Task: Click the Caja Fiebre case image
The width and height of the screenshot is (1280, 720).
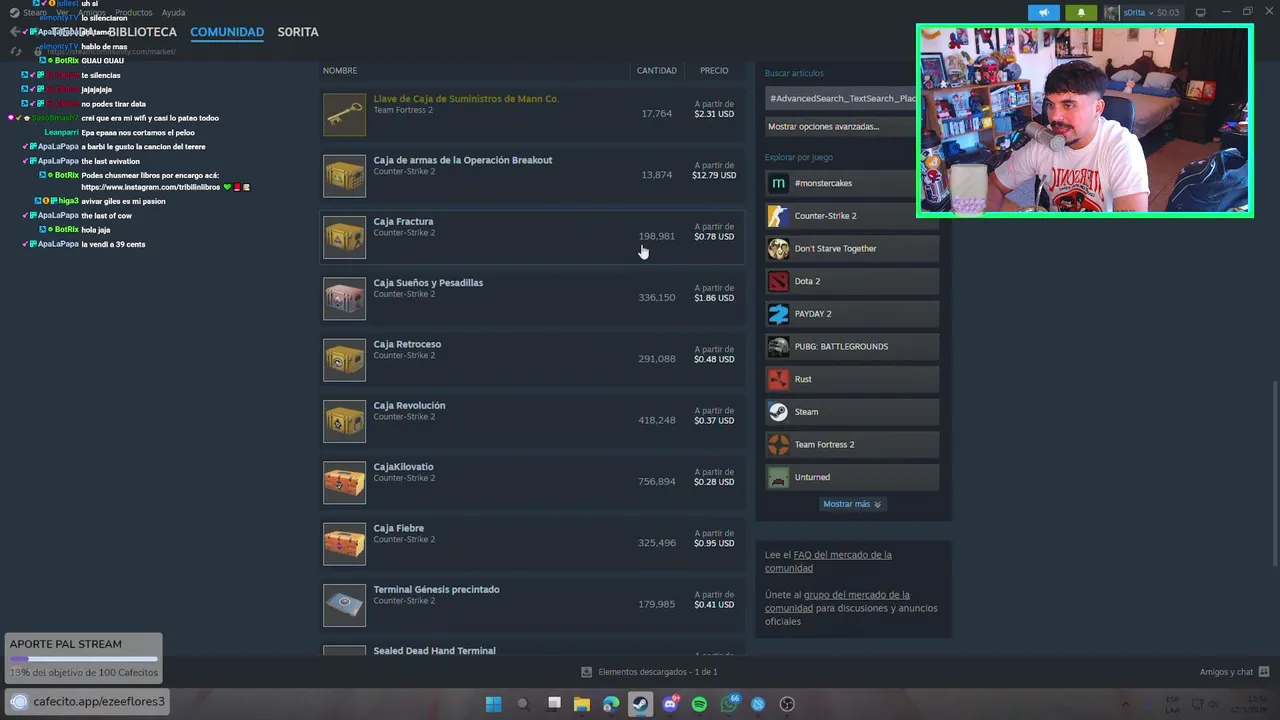Action: click(x=344, y=543)
